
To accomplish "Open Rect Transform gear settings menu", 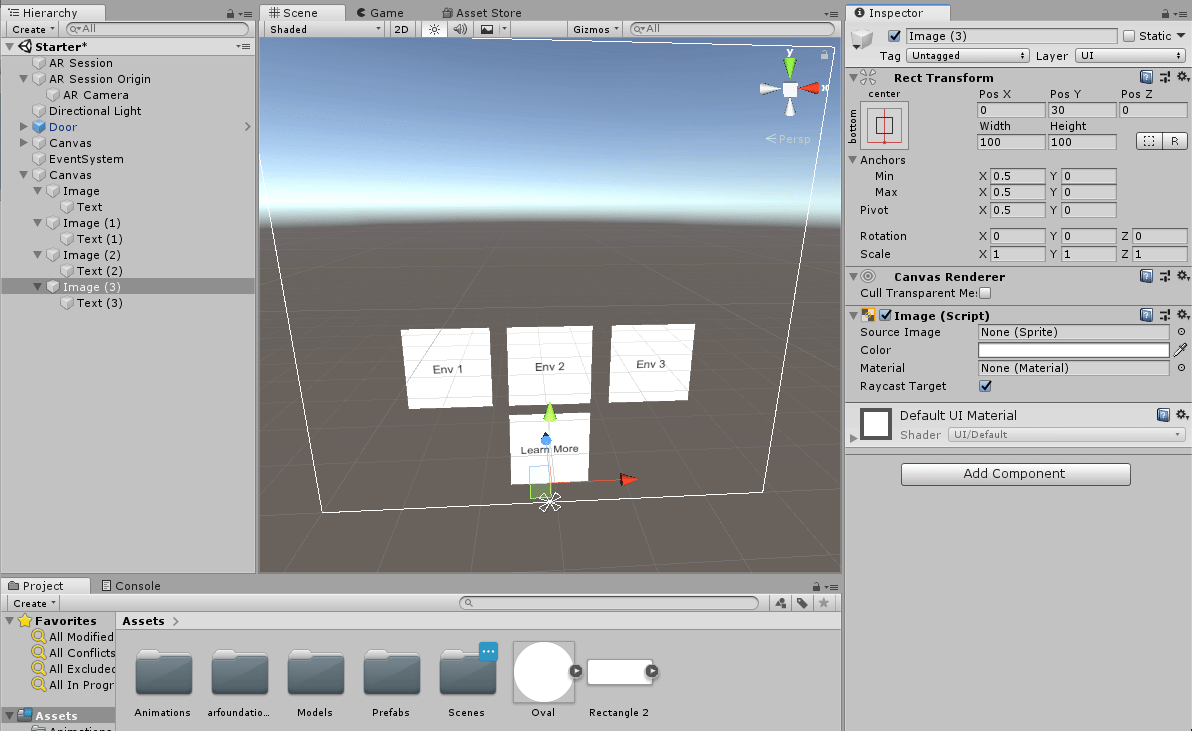I will tap(1182, 77).
